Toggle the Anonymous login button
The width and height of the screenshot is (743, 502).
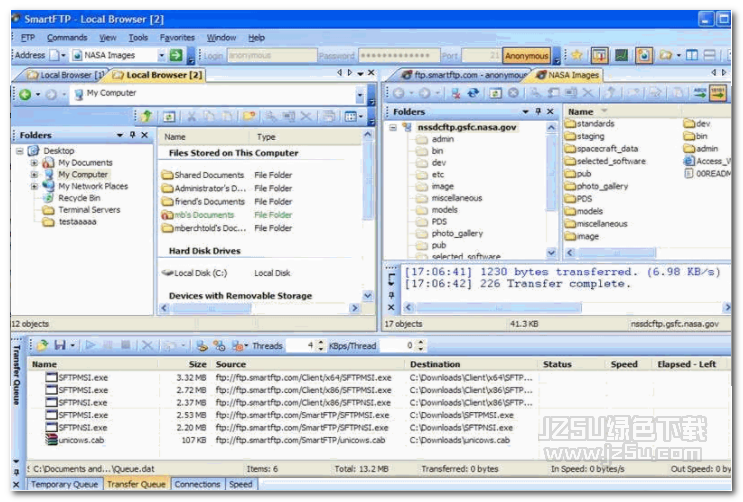(526, 56)
